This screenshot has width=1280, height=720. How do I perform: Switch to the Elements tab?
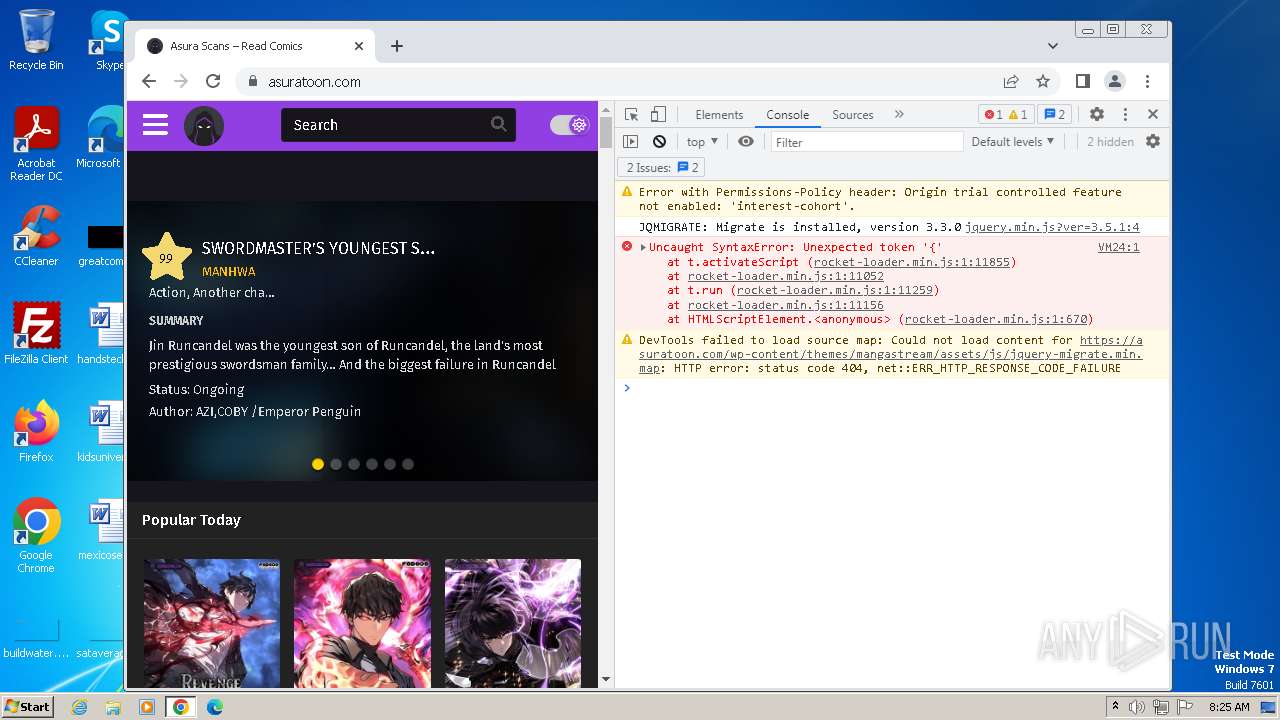click(719, 115)
